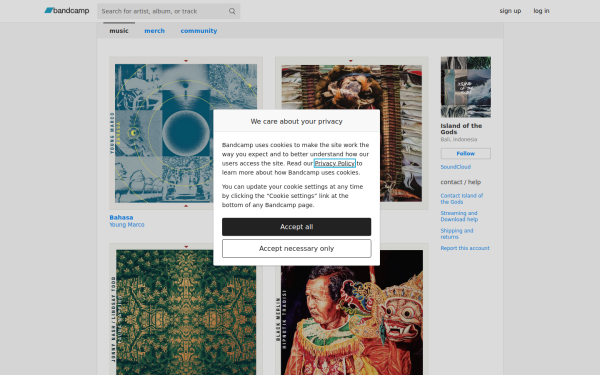Open Shipping and returns link
The width and height of the screenshot is (600, 375).
pyautogui.click(x=457, y=234)
